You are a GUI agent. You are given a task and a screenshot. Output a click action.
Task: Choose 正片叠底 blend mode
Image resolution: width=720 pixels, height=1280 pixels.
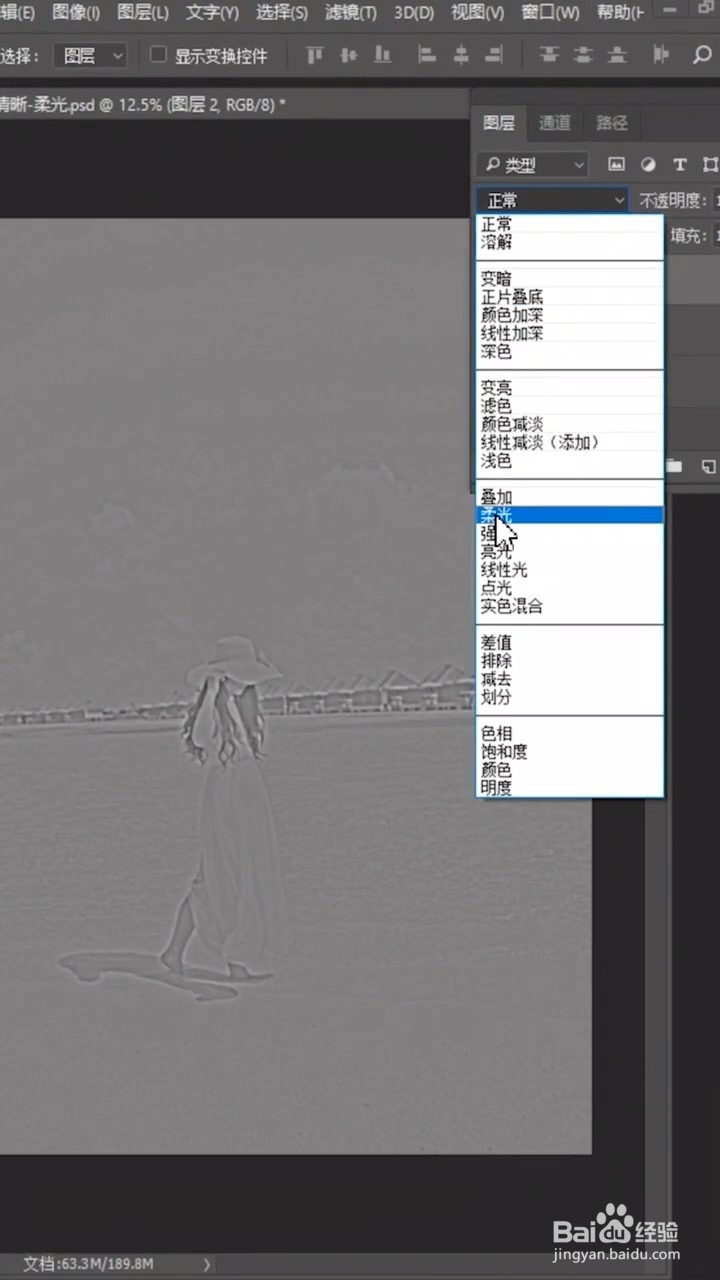coord(568,297)
